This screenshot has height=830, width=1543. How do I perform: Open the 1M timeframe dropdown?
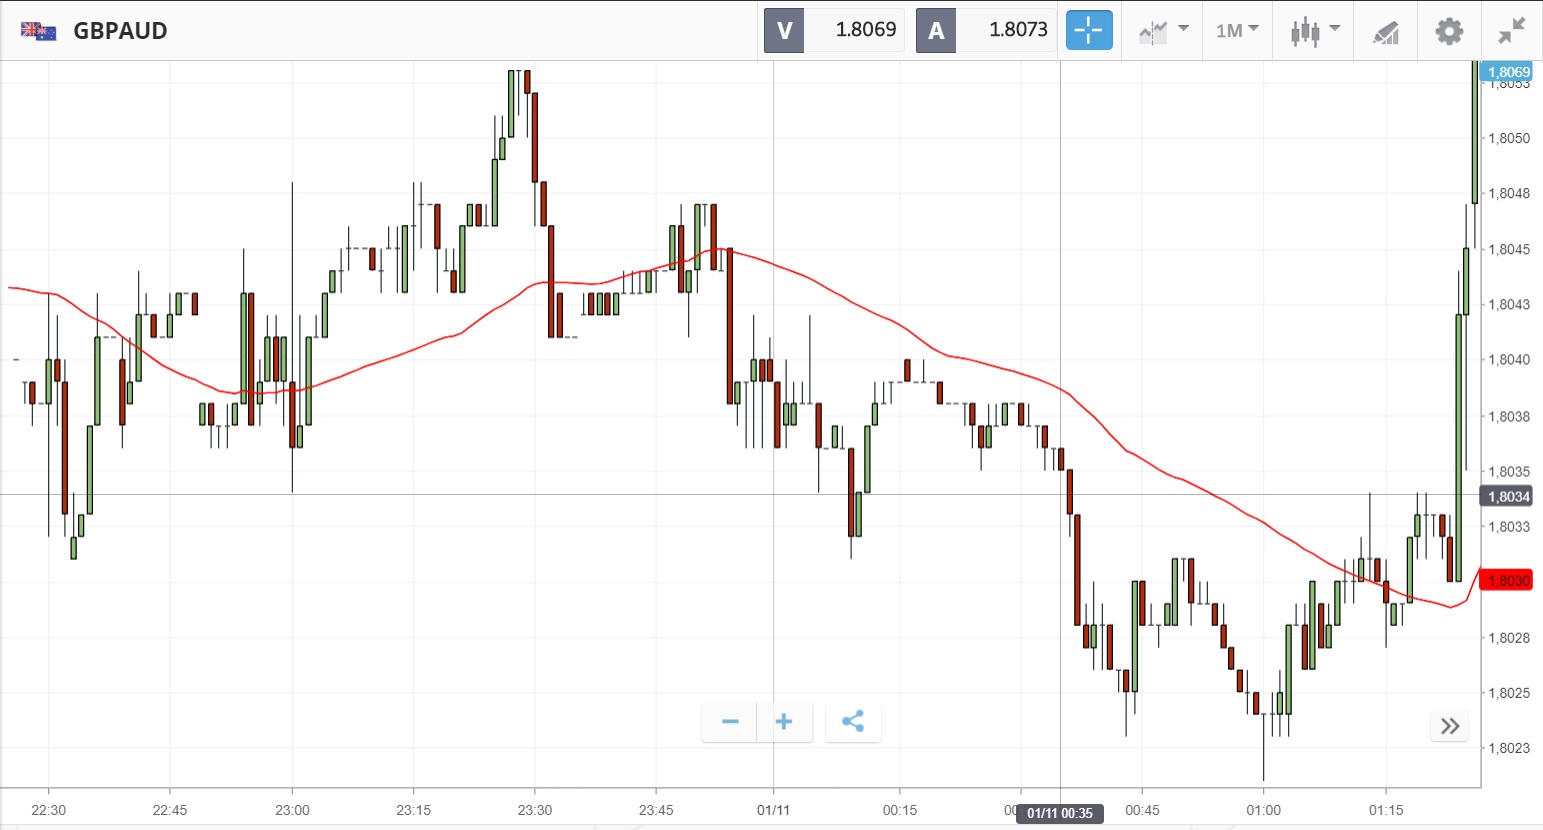1237,30
